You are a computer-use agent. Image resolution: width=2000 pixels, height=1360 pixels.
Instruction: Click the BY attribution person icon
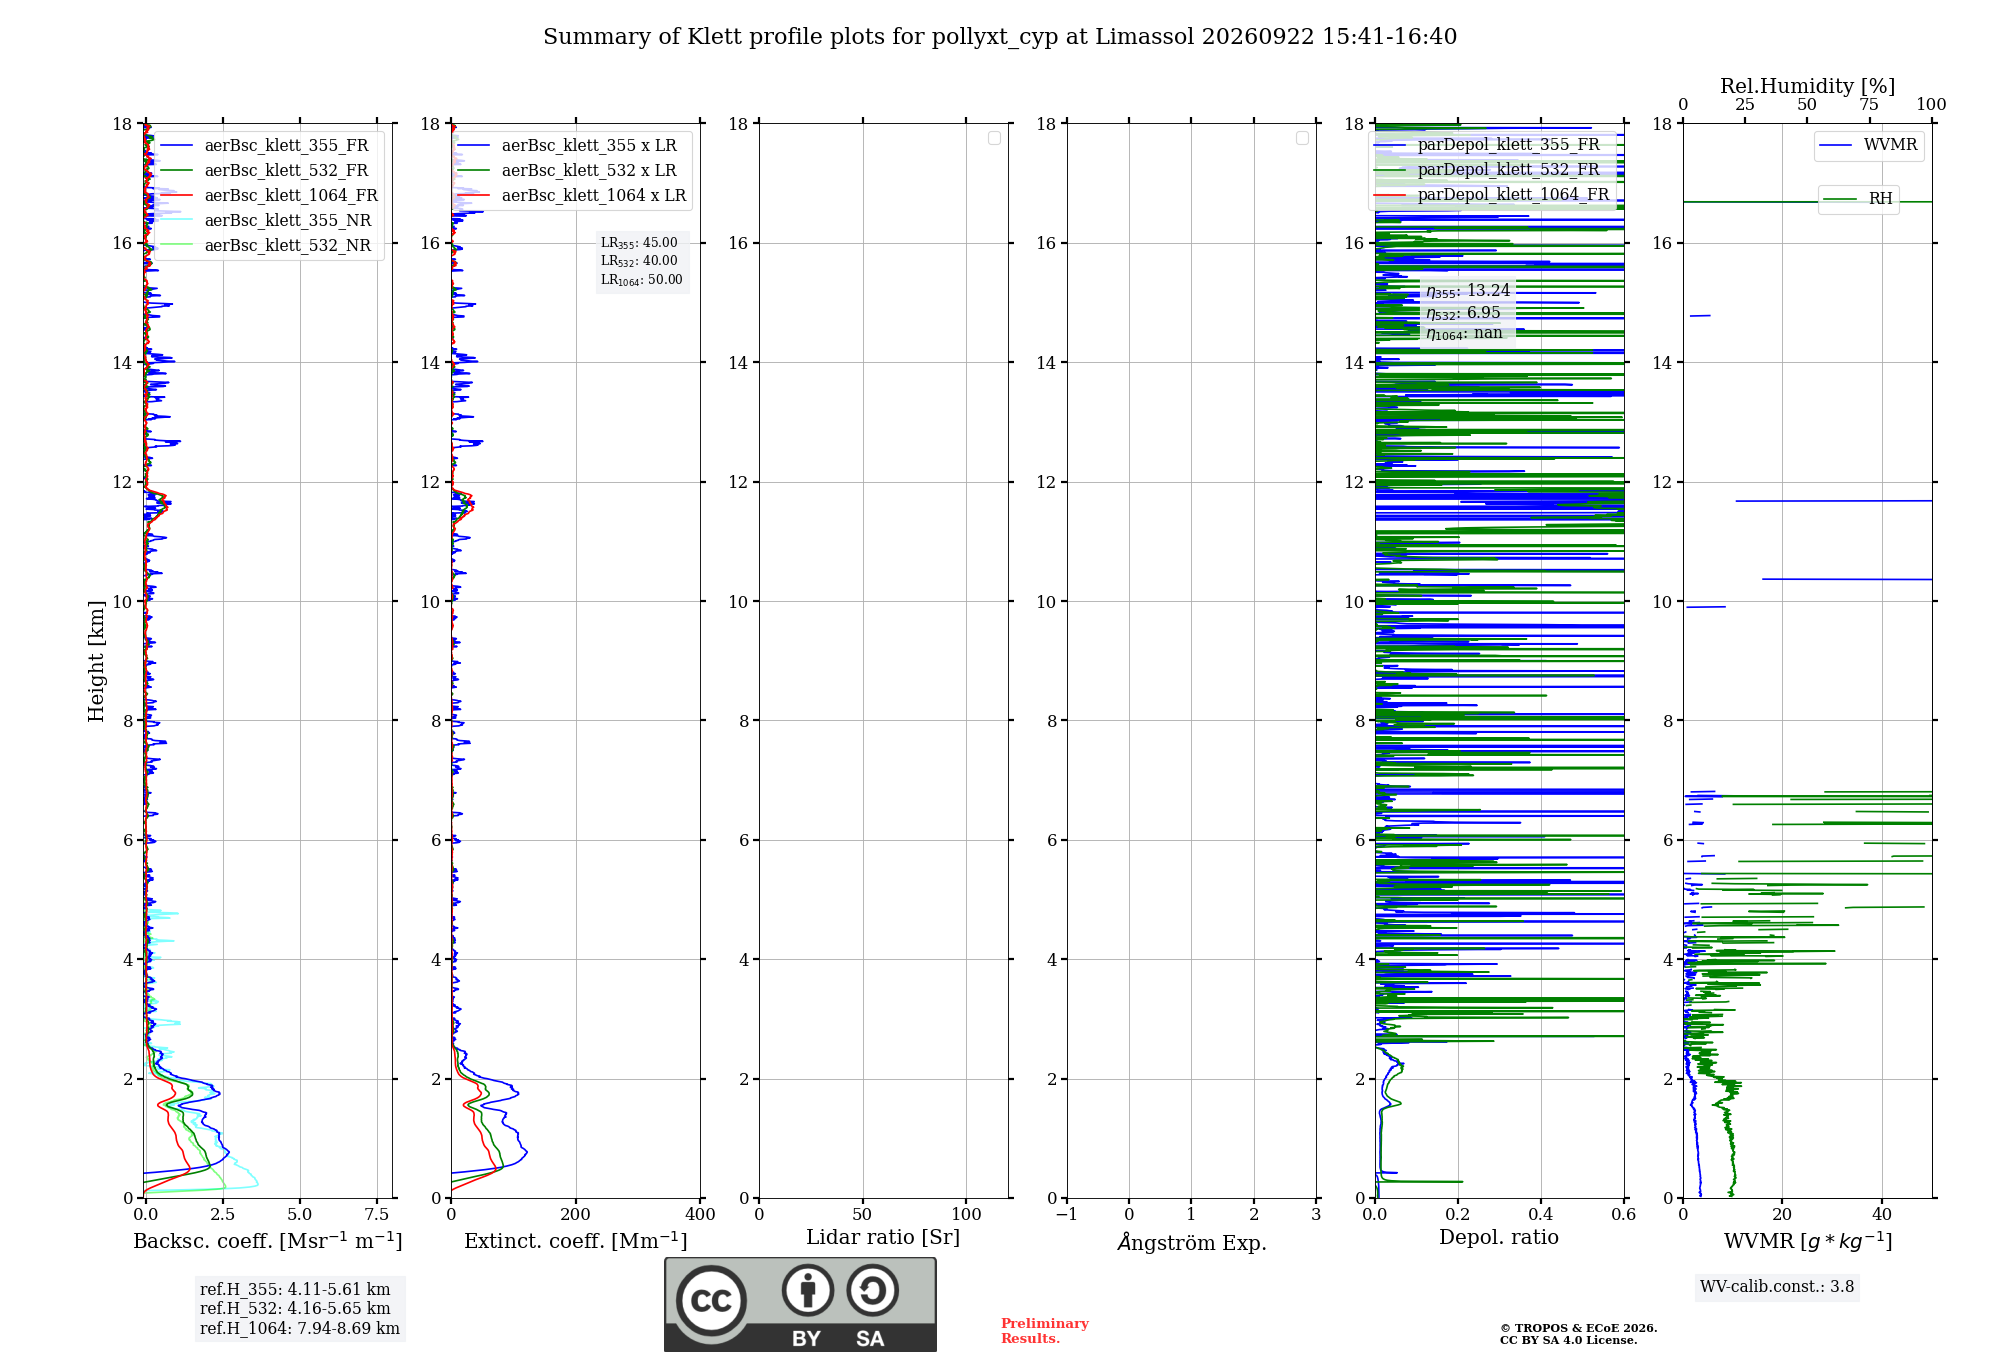point(808,1290)
